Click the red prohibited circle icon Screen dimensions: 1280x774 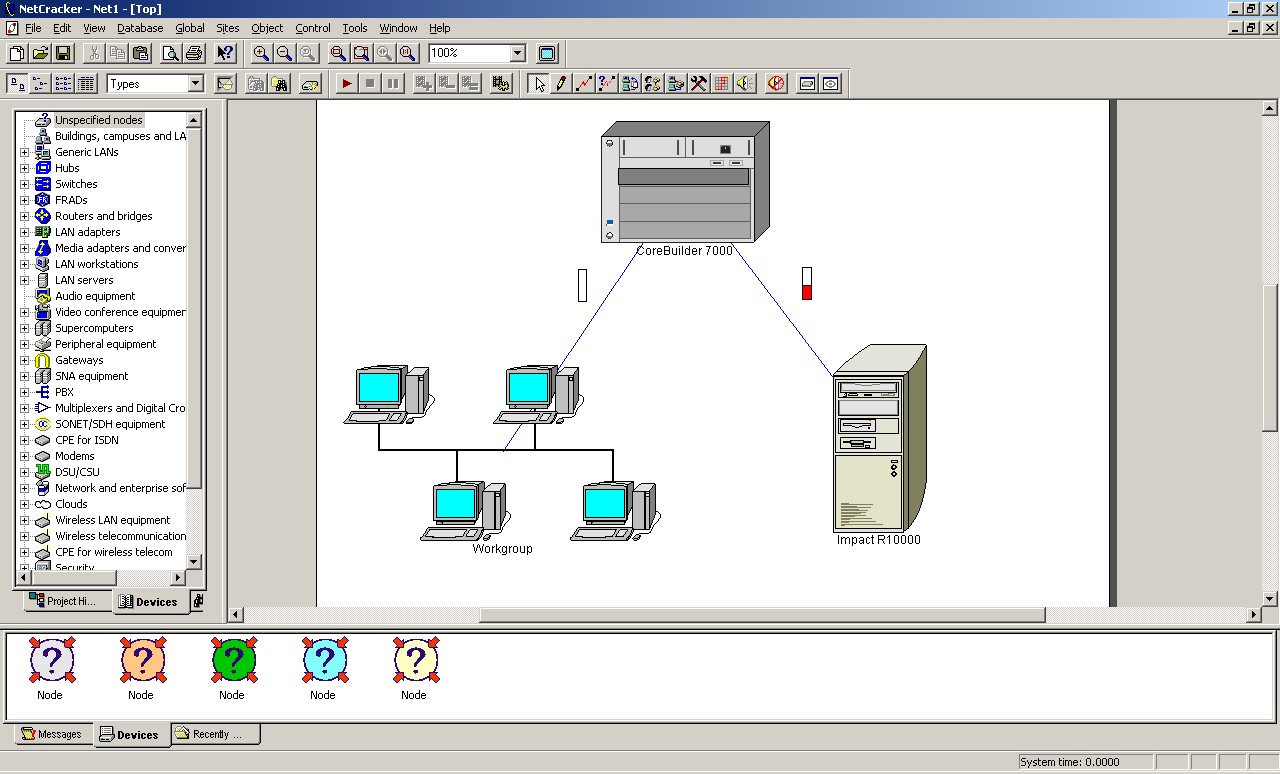[776, 84]
